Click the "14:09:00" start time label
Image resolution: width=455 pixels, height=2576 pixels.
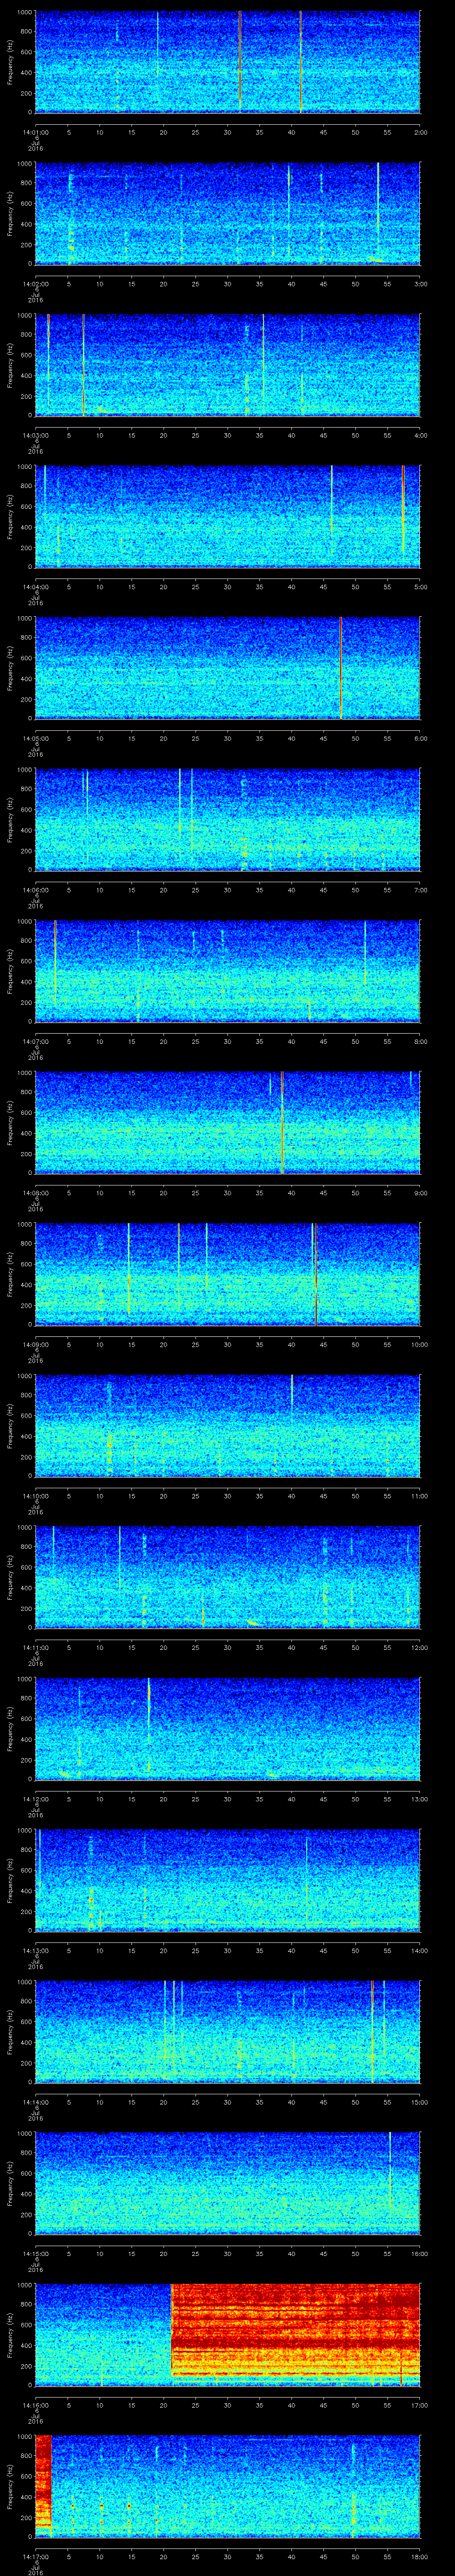tap(35, 1343)
